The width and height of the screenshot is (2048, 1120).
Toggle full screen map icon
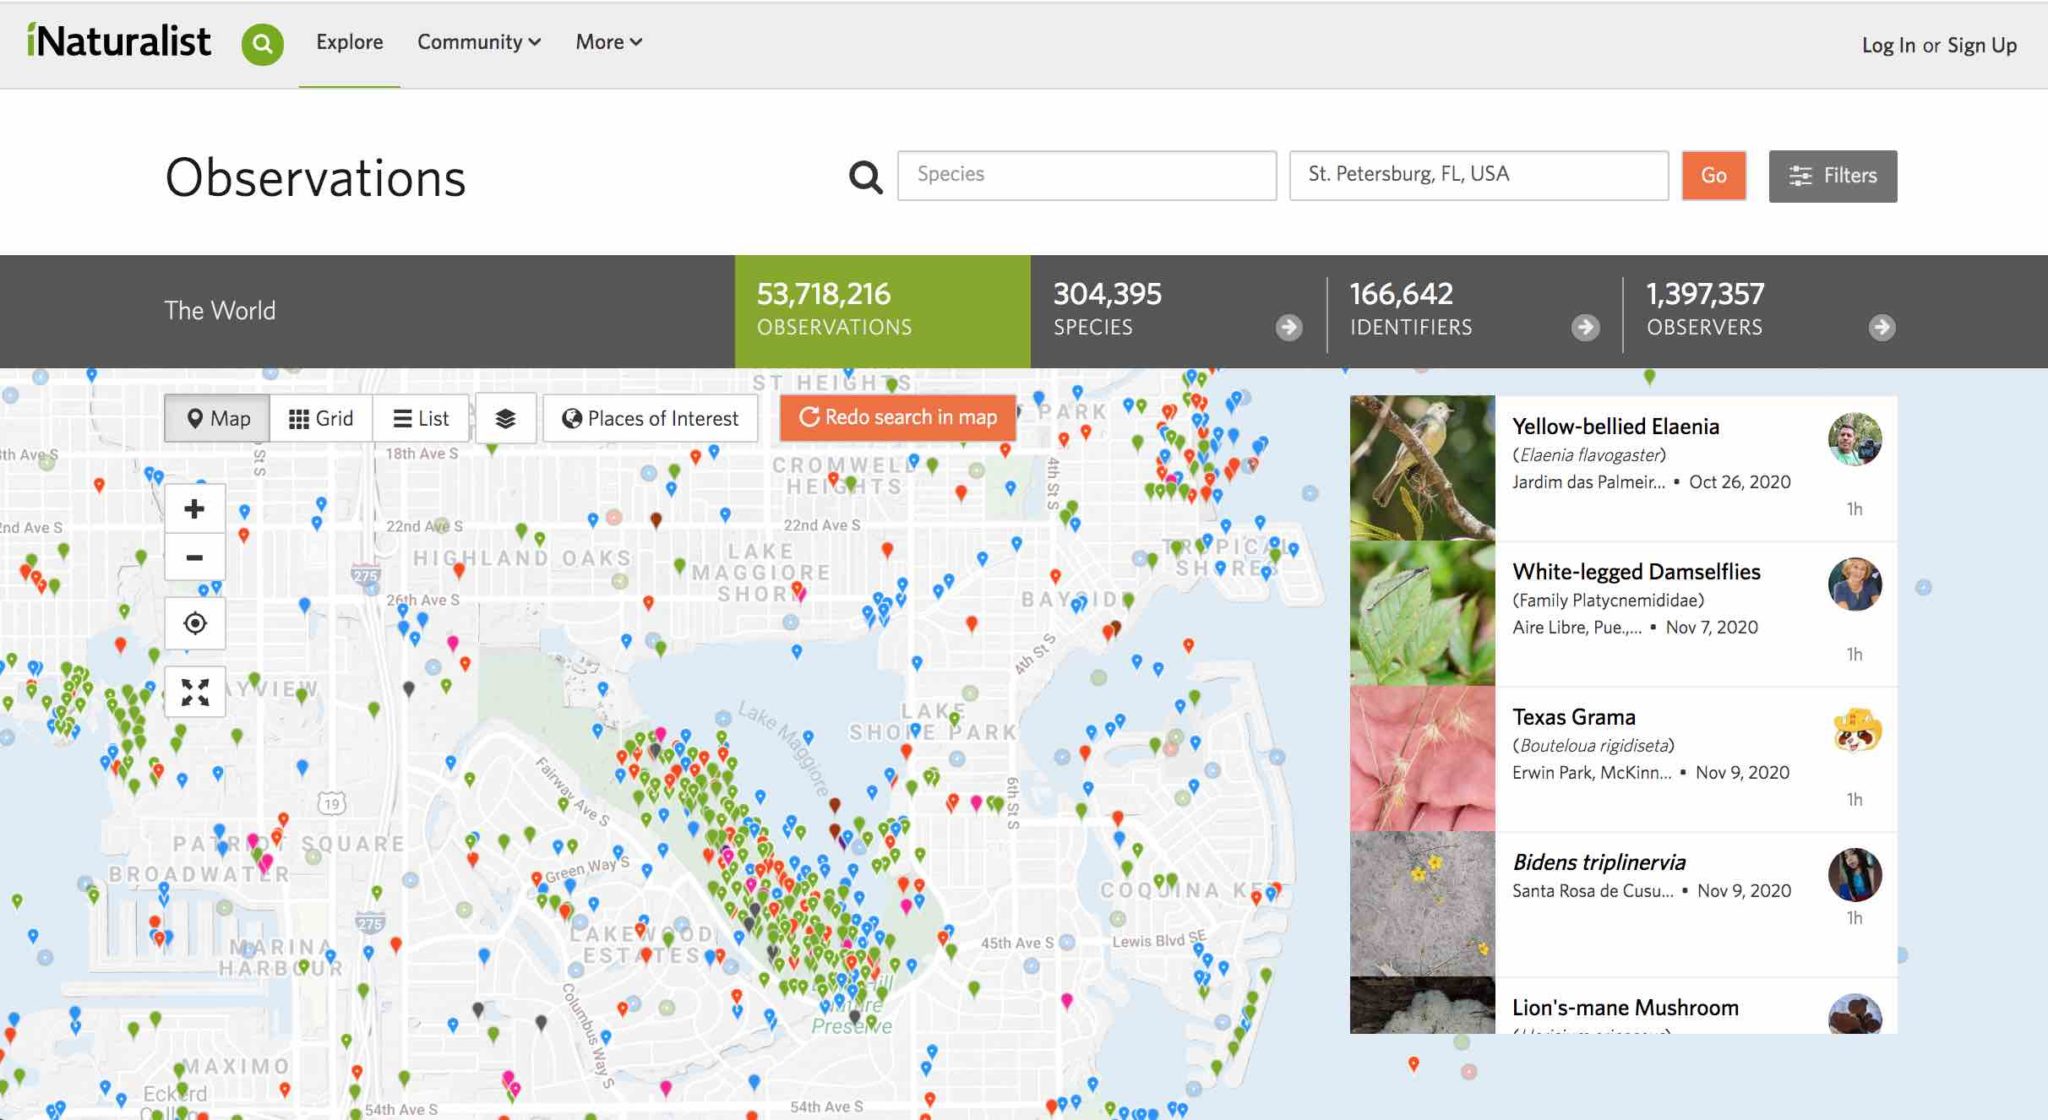[195, 692]
